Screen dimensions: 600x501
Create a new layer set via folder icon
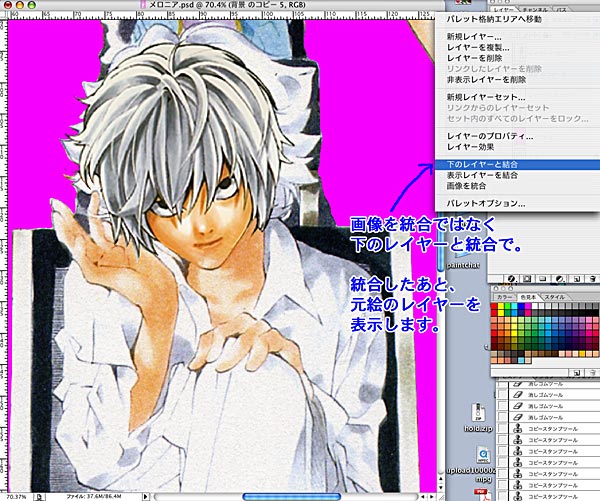[x=542, y=279]
